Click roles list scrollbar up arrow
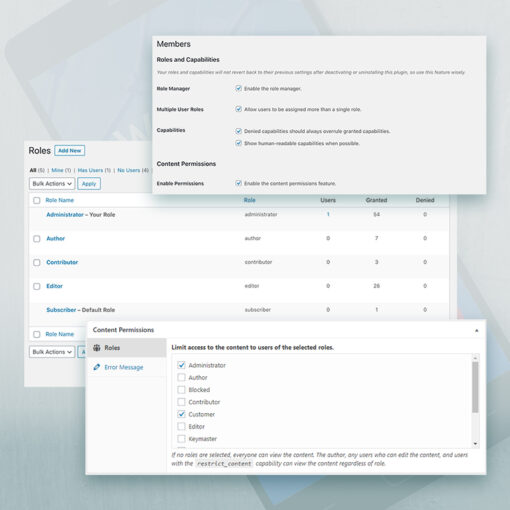 coord(475,358)
